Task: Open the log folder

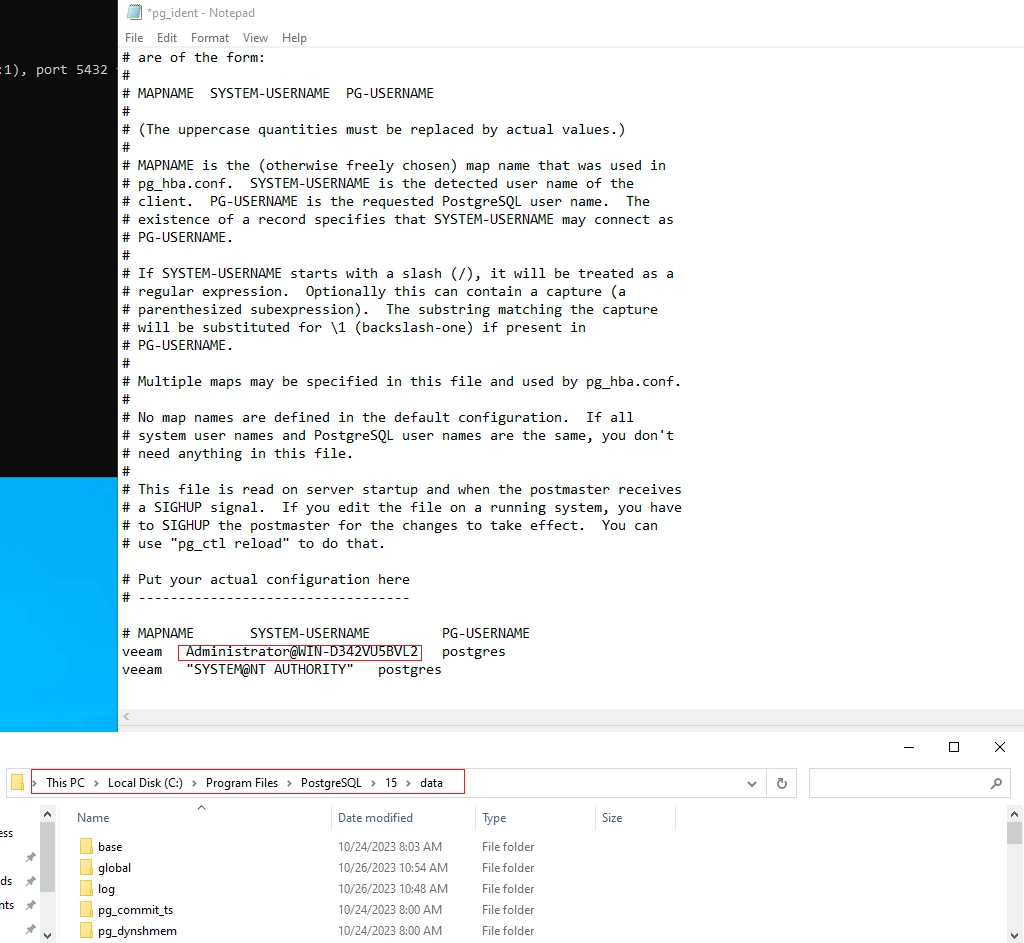Action: [x=105, y=888]
